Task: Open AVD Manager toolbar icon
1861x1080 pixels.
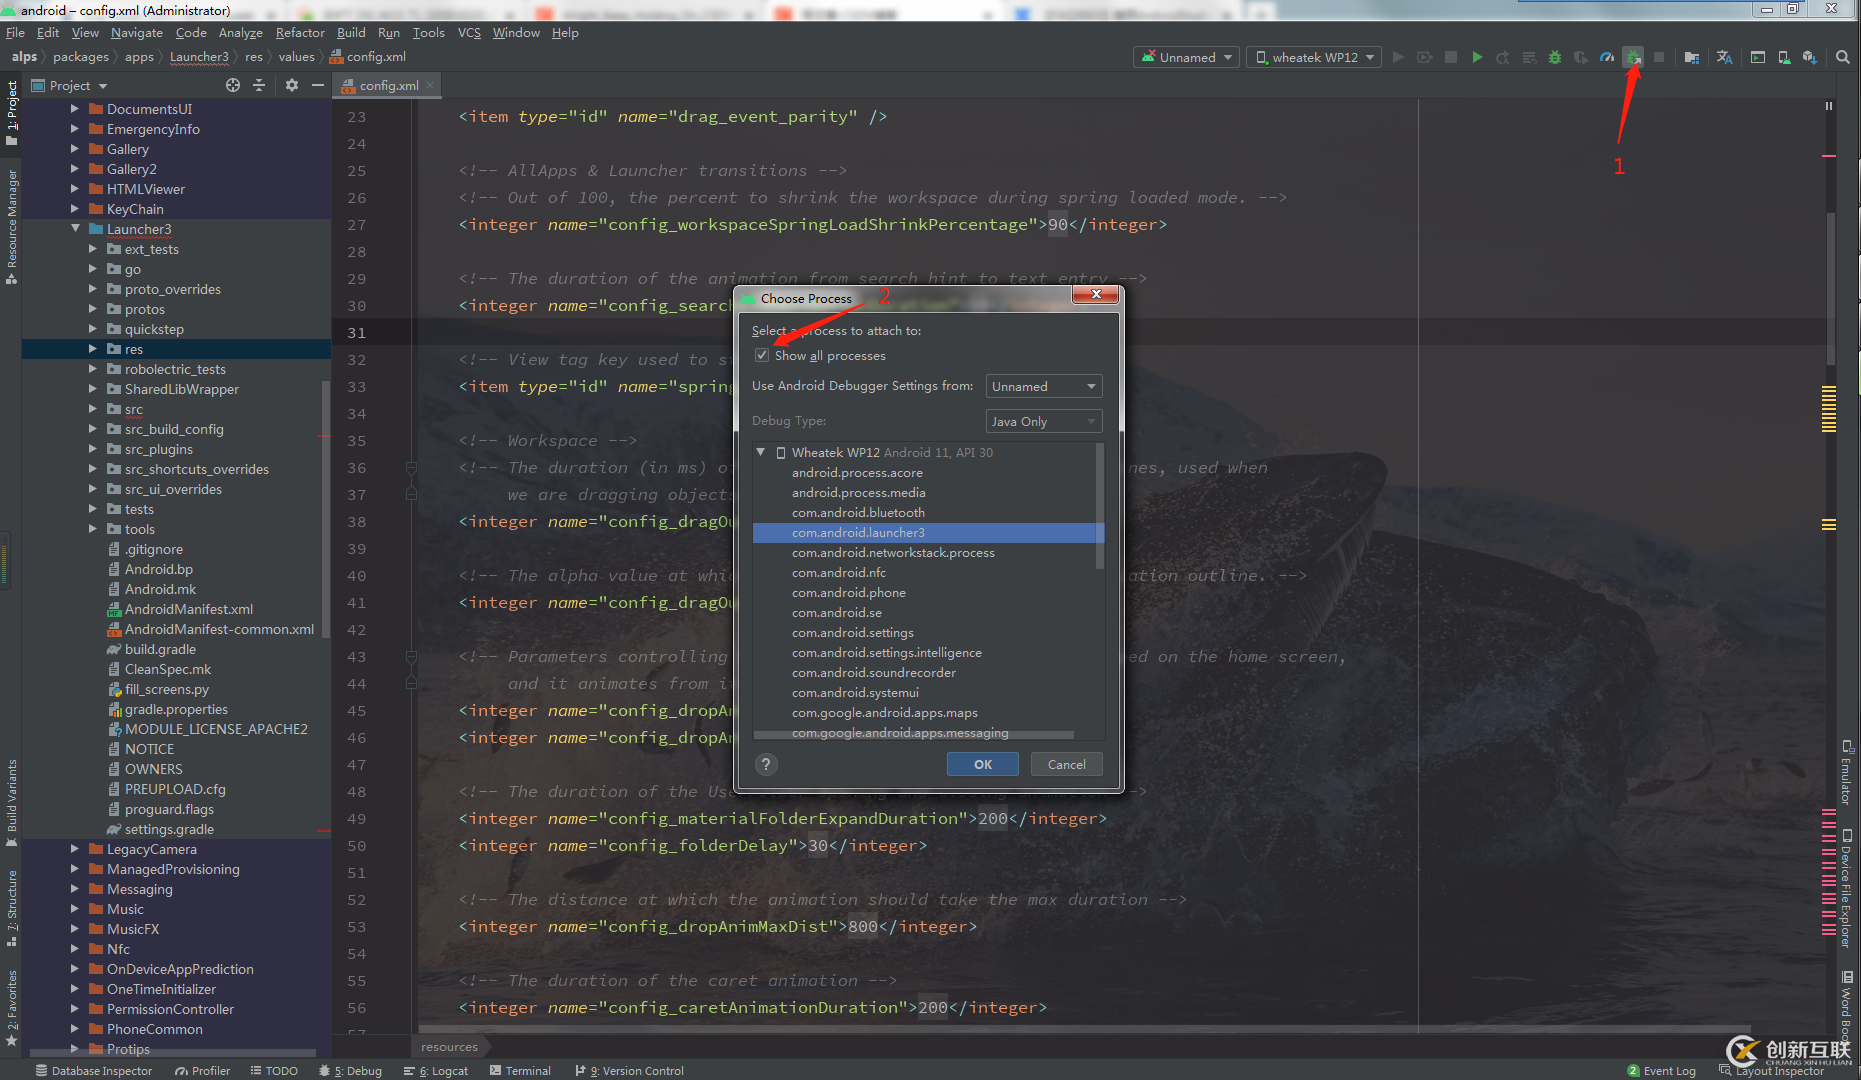Action: pos(1784,57)
